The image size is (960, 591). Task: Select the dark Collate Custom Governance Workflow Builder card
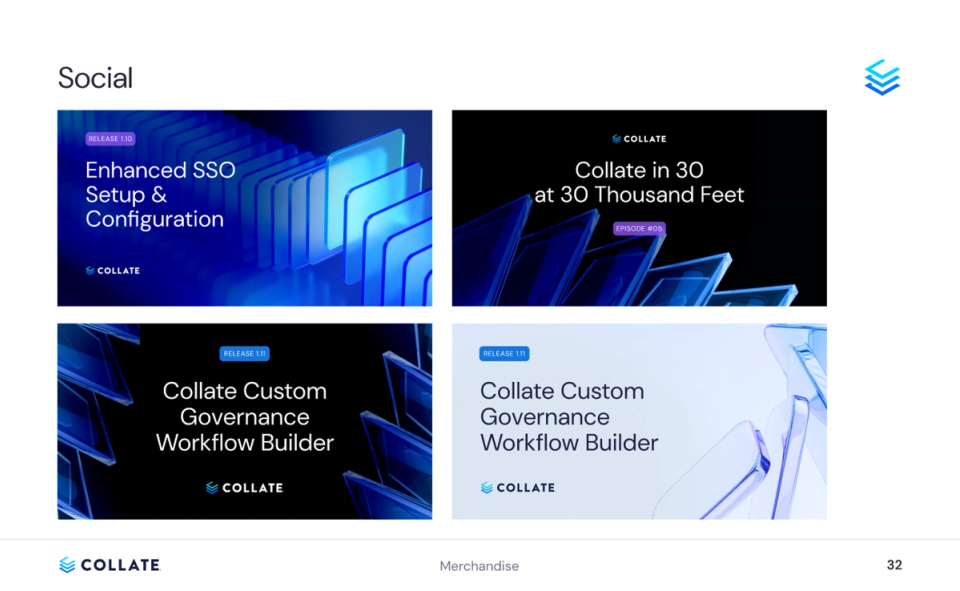click(x=244, y=421)
